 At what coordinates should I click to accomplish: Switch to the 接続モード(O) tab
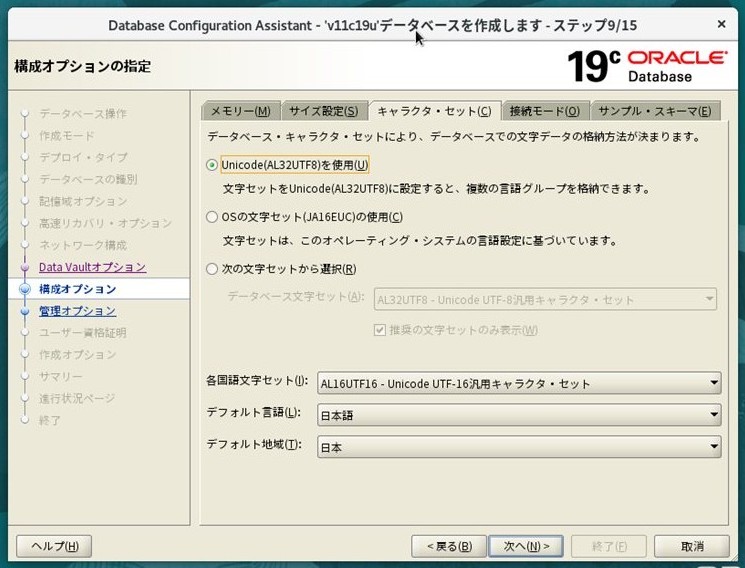click(544, 111)
